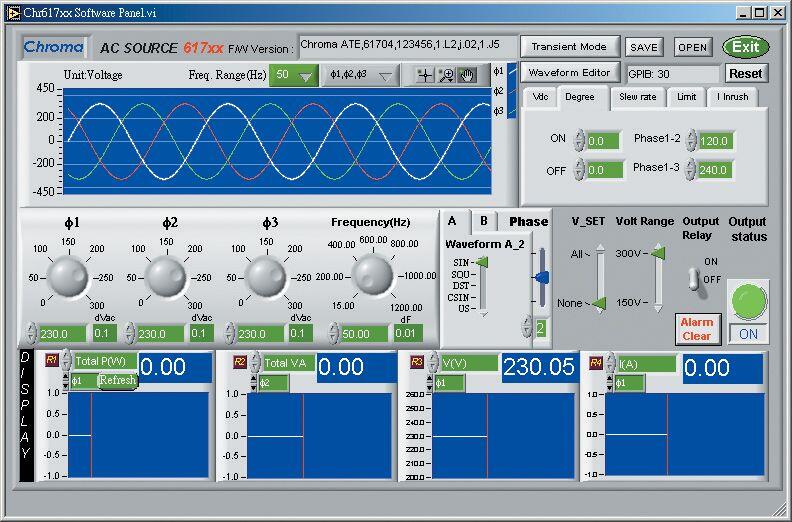
Task: Open the Freq. Range (Hz) dropdown
Action: [x=294, y=76]
